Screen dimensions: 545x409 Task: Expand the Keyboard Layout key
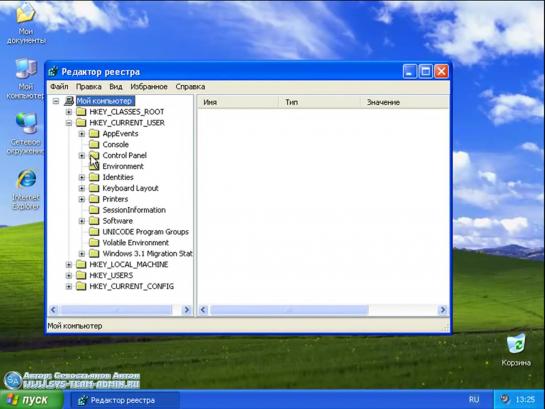coord(82,188)
